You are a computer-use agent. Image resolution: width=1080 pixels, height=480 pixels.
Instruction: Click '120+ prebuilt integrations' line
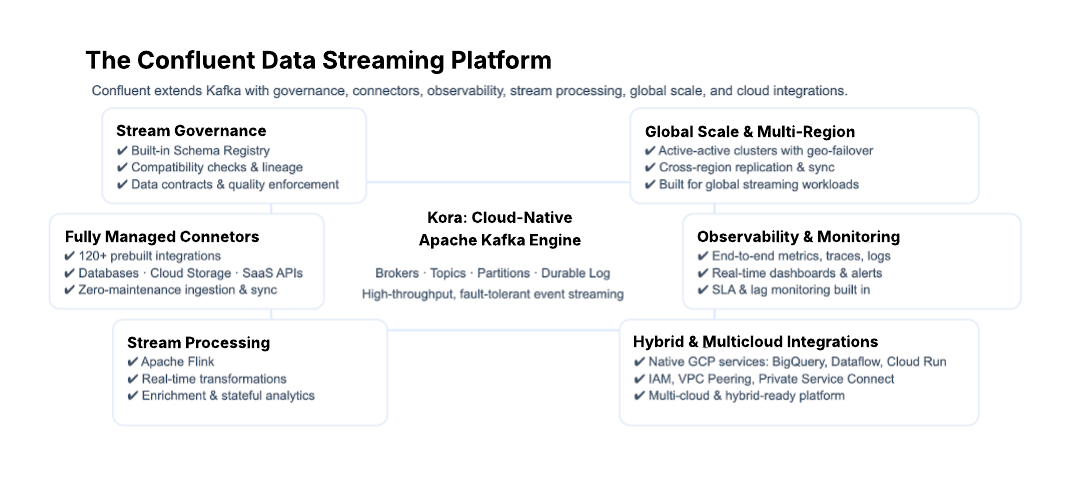pos(149,256)
